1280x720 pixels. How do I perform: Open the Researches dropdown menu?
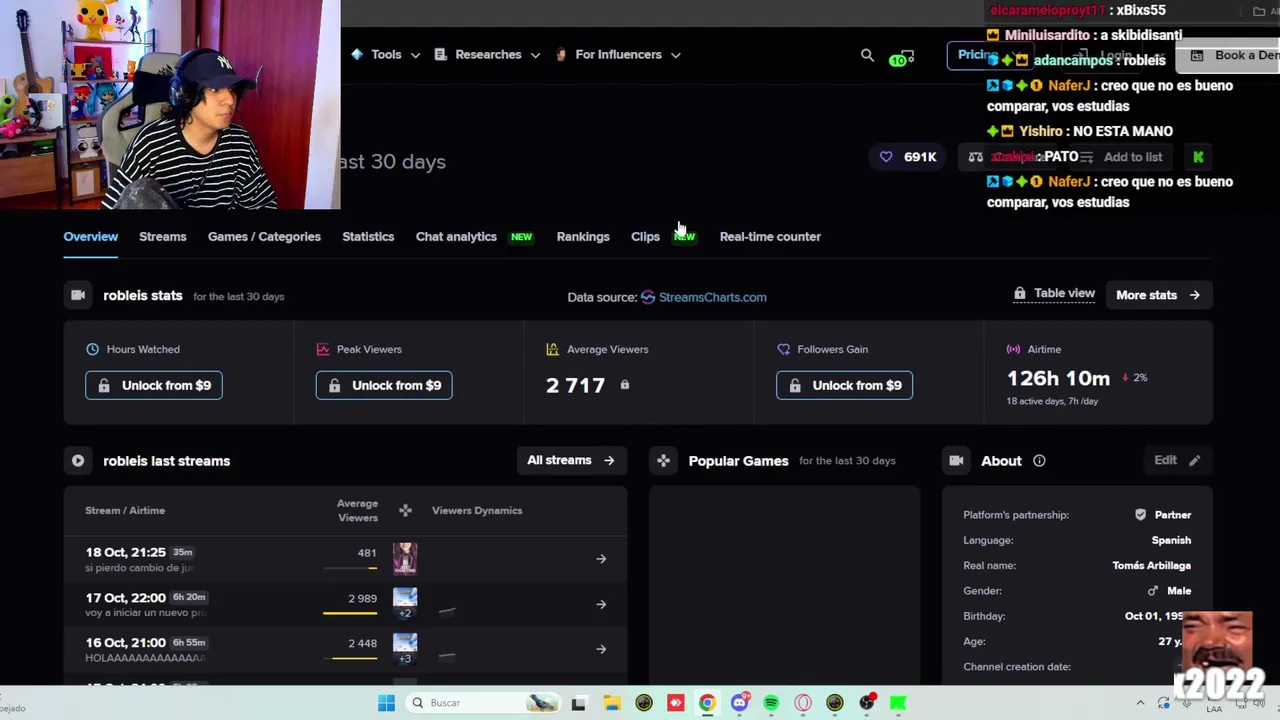487,55
